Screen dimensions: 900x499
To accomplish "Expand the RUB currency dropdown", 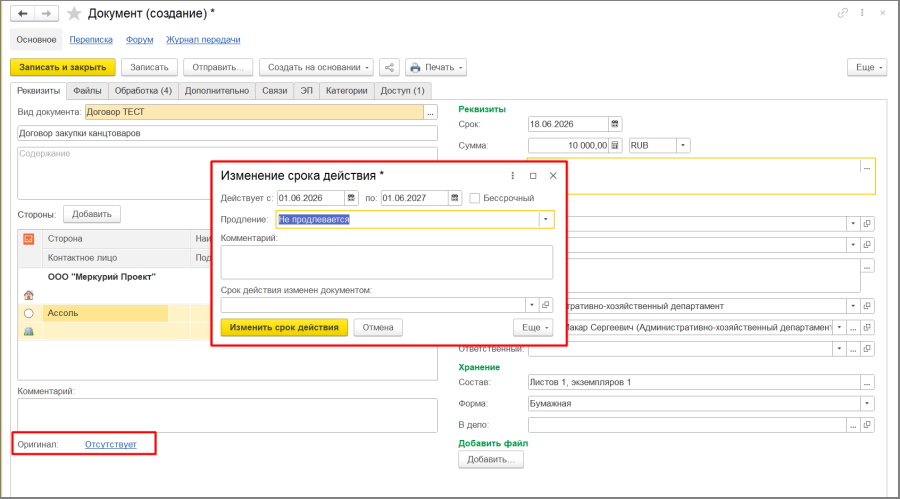I will (x=683, y=145).
